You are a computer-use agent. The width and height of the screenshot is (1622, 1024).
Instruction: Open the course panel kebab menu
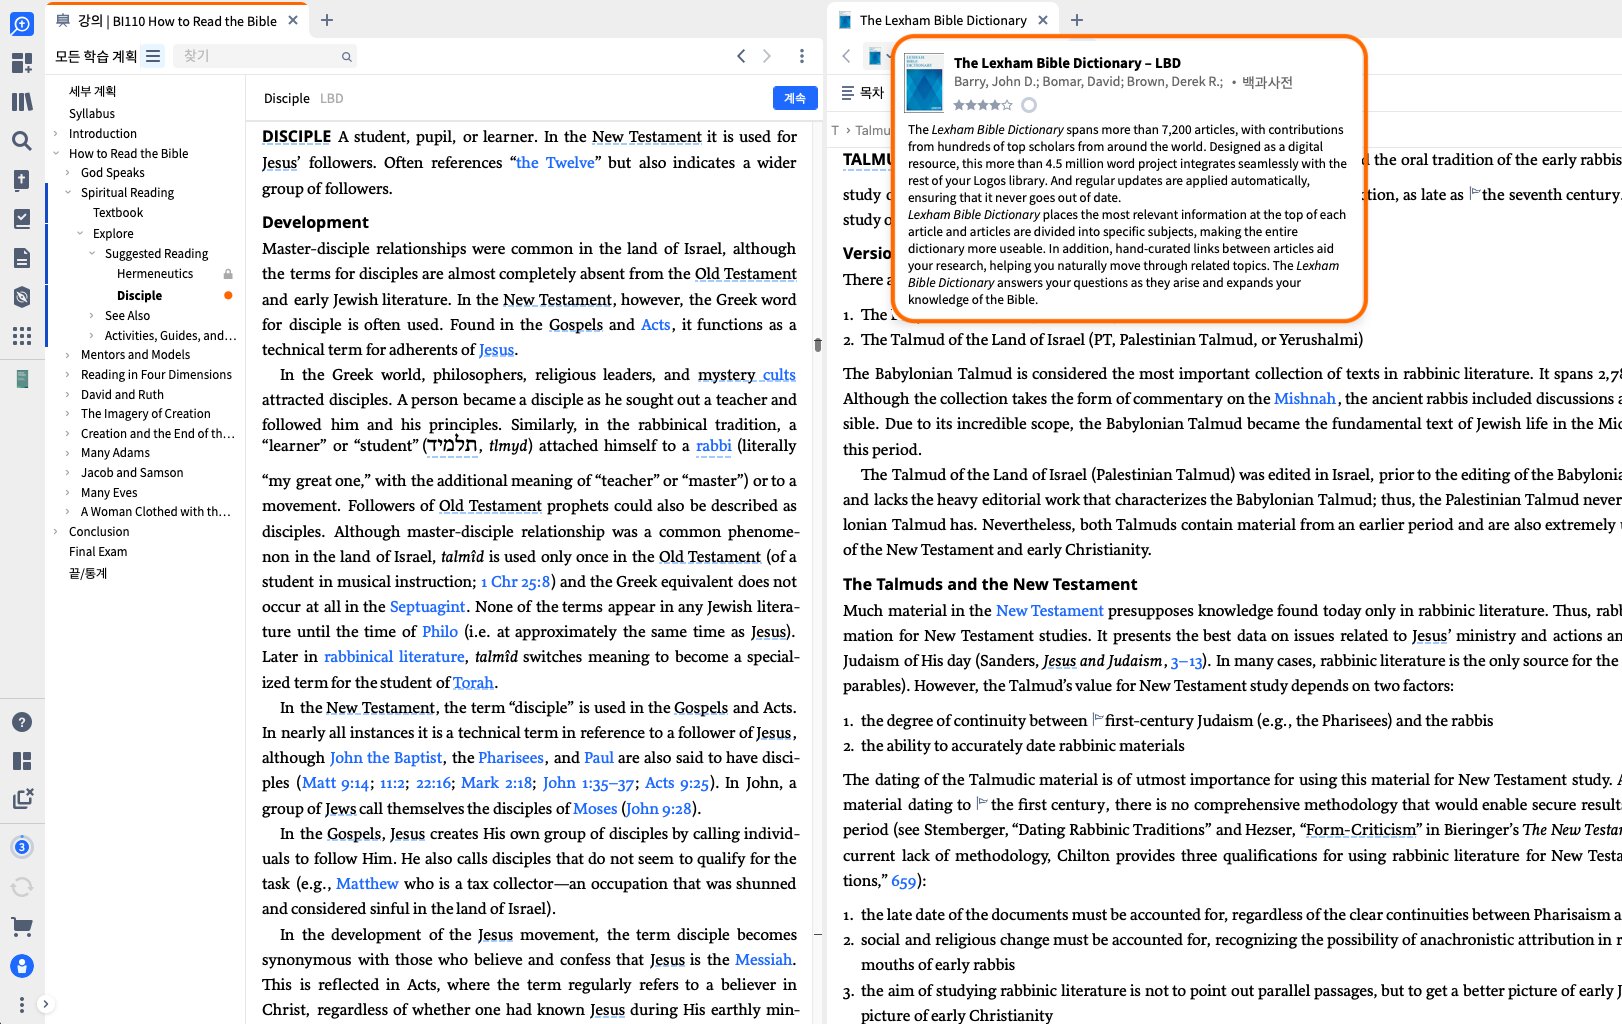coord(801,56)
